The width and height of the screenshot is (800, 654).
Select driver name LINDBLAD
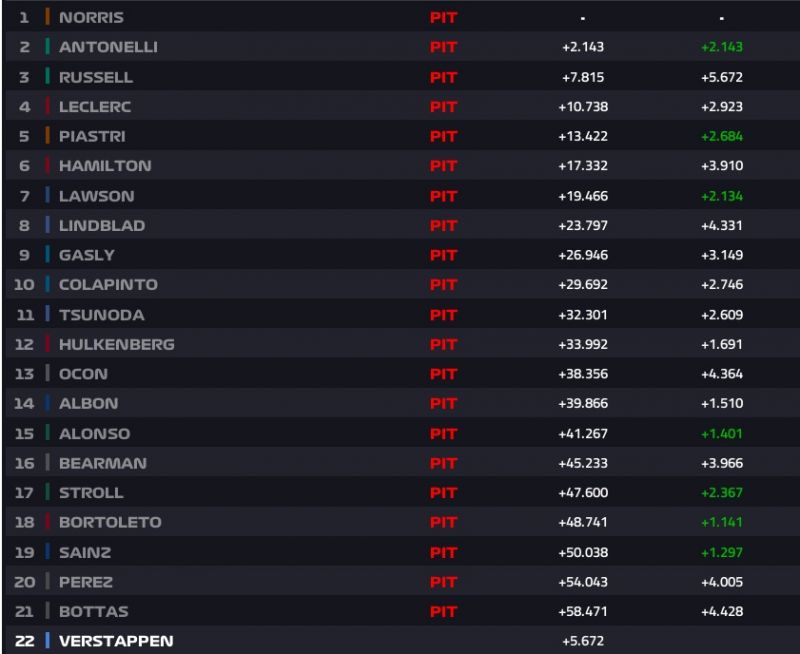pos(102,225)
